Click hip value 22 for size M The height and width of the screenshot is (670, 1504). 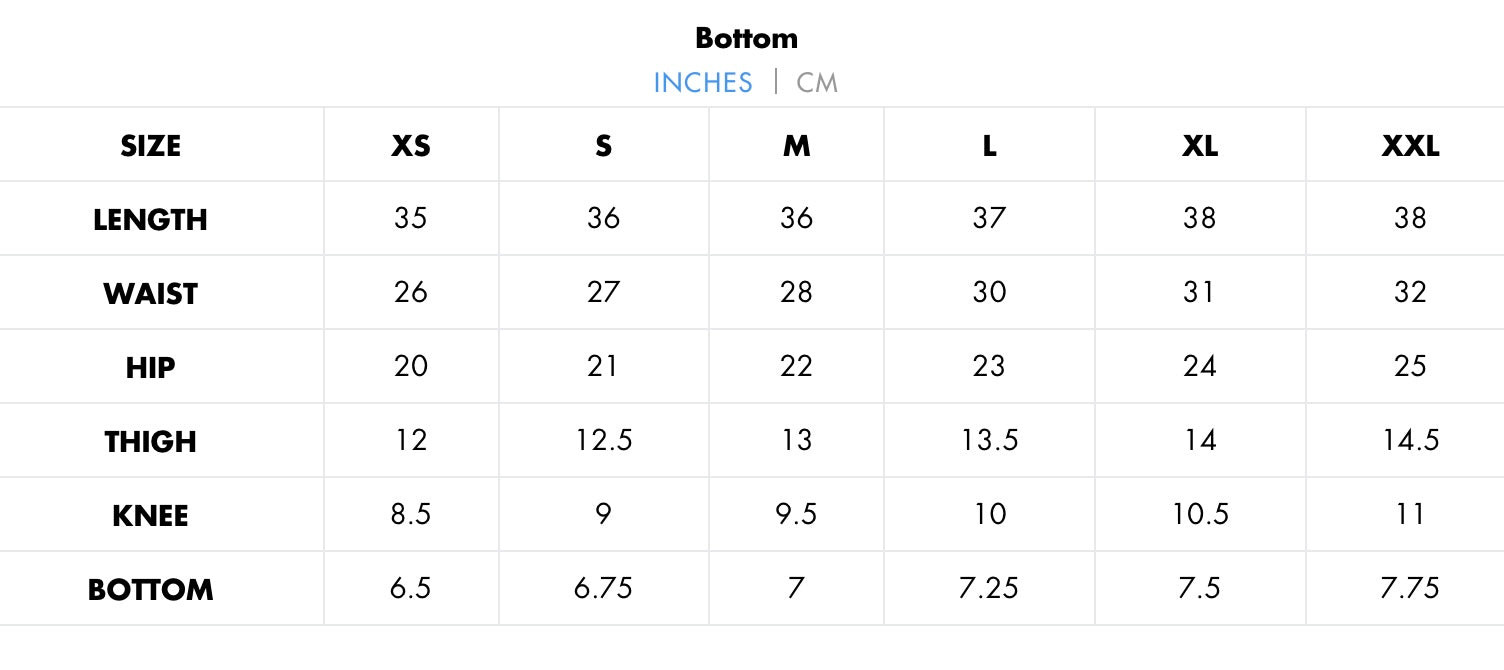(x=796, y=366)
